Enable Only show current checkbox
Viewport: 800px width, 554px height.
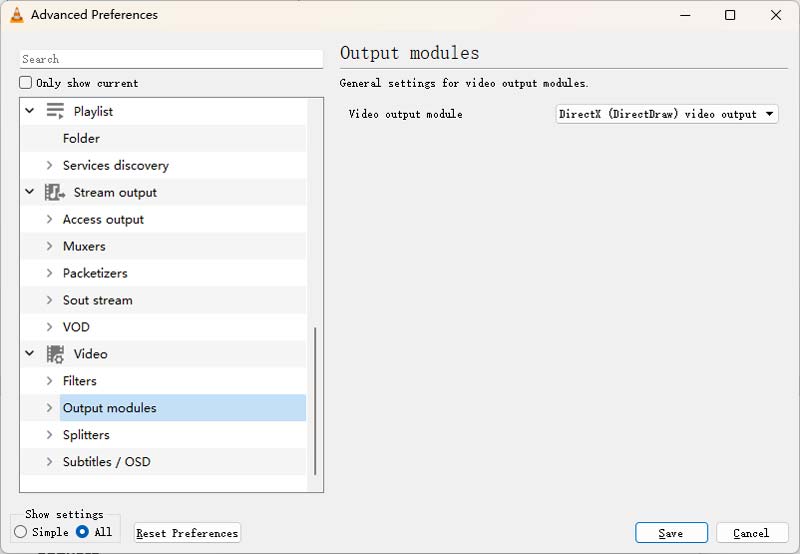coord(26,83)
